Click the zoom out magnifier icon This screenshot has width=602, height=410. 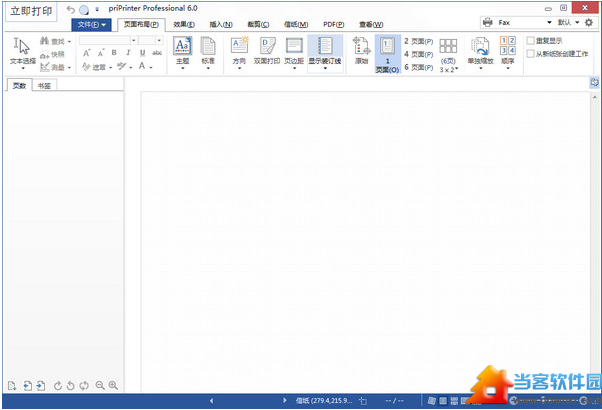pyautogui.click(x=100, y=385)
